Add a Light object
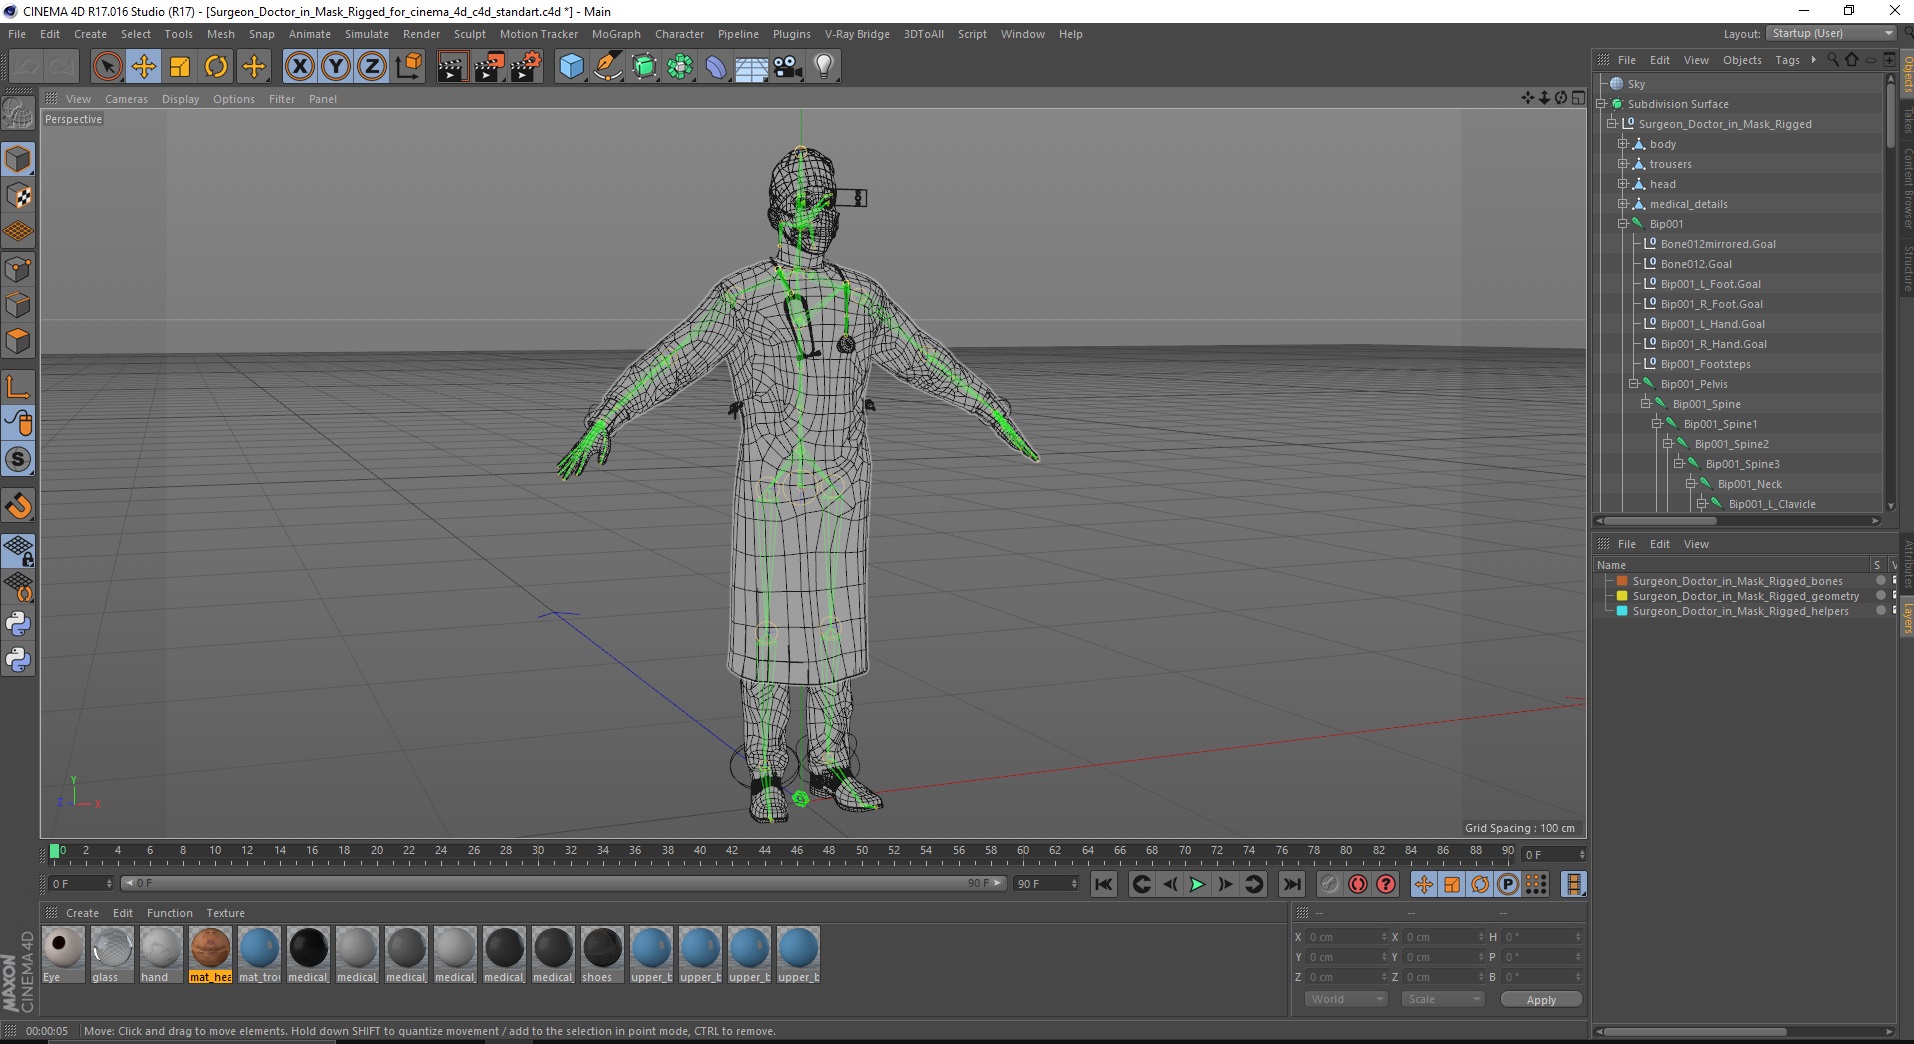This screenshot has width=1914, height=1044. [823, 67]
